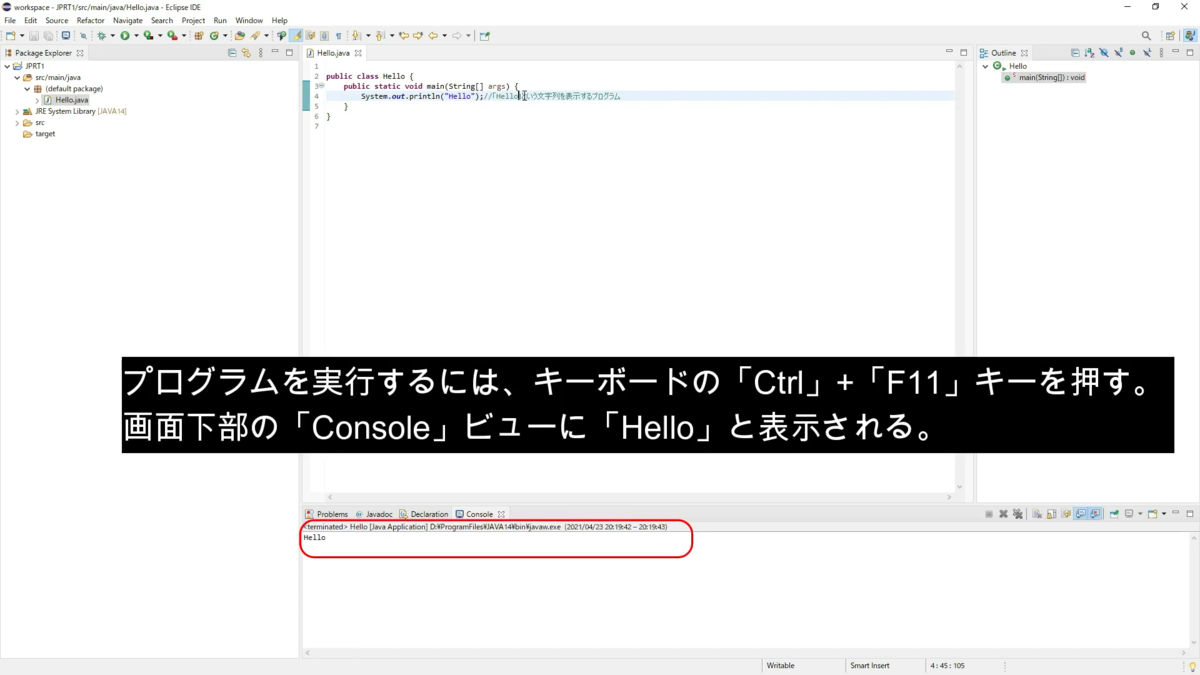Maximize the Console view
This screenshot has height=675, width=1200.
click(1191, 513)
